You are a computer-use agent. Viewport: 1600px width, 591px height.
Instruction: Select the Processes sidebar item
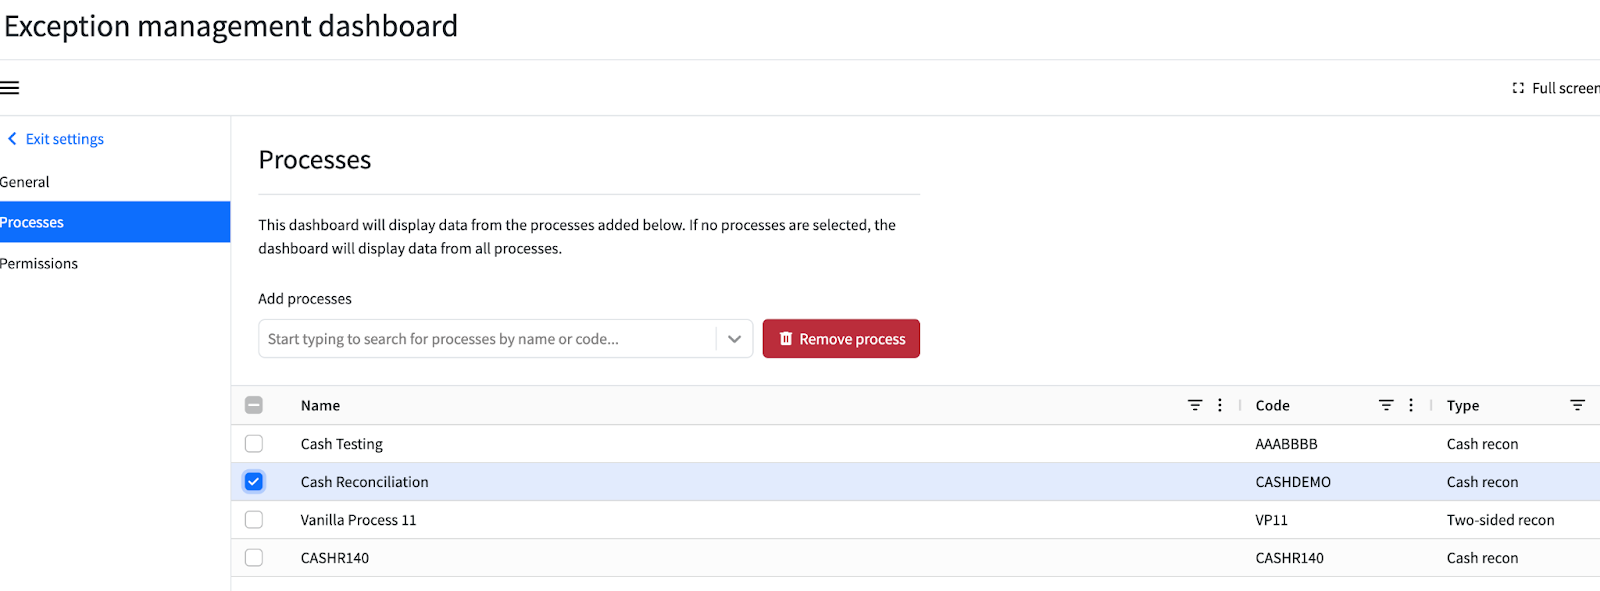(x=115, y=222)
